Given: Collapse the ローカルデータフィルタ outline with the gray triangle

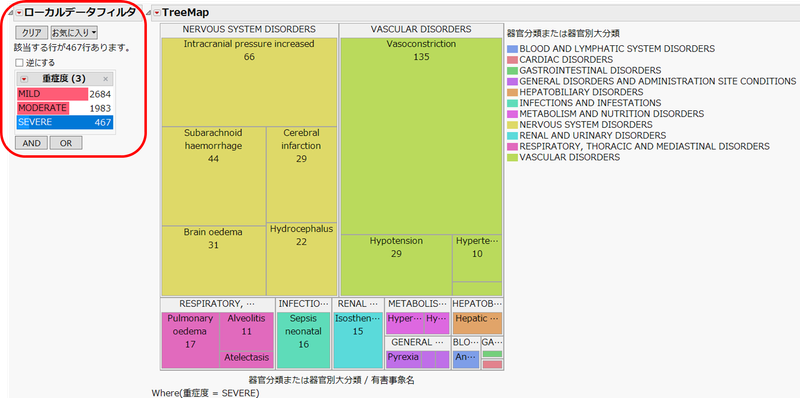Looking at the screenshot, I should [x=11, y=13].
